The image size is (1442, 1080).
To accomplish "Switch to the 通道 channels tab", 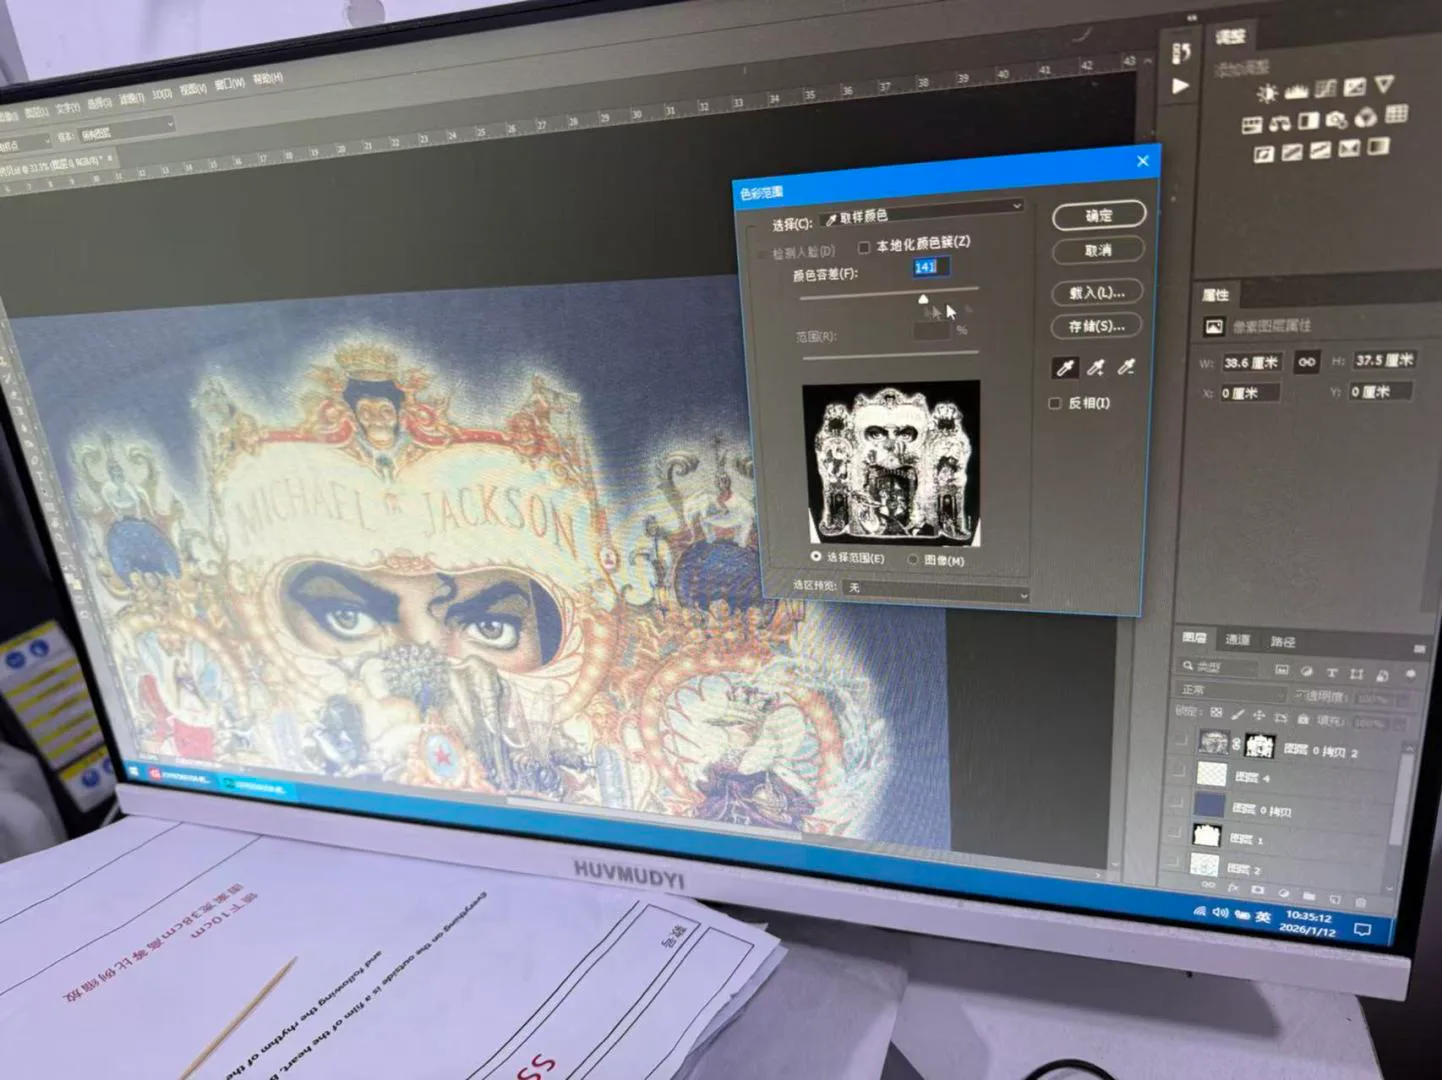I will pyautogui.click(x=1237, y=640).
